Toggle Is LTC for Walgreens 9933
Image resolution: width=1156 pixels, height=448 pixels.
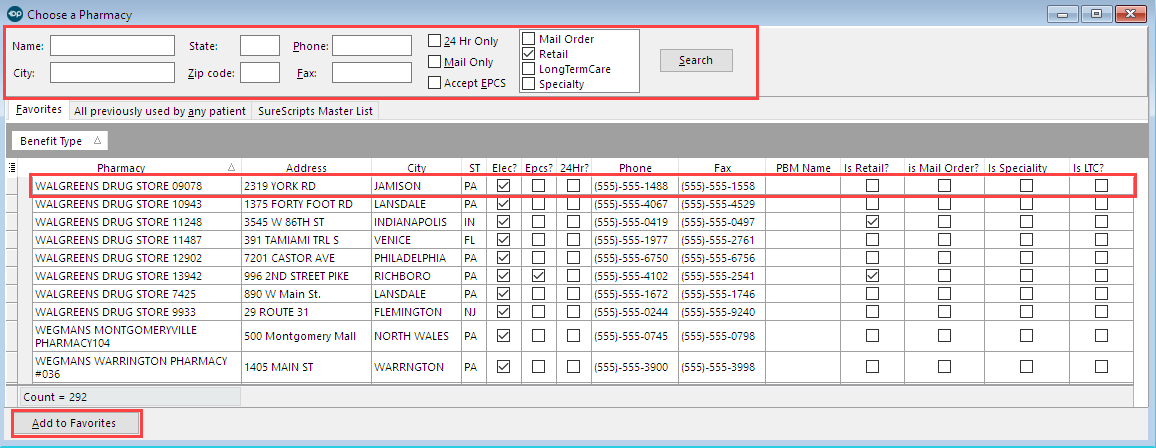[x=1101, y=312]
